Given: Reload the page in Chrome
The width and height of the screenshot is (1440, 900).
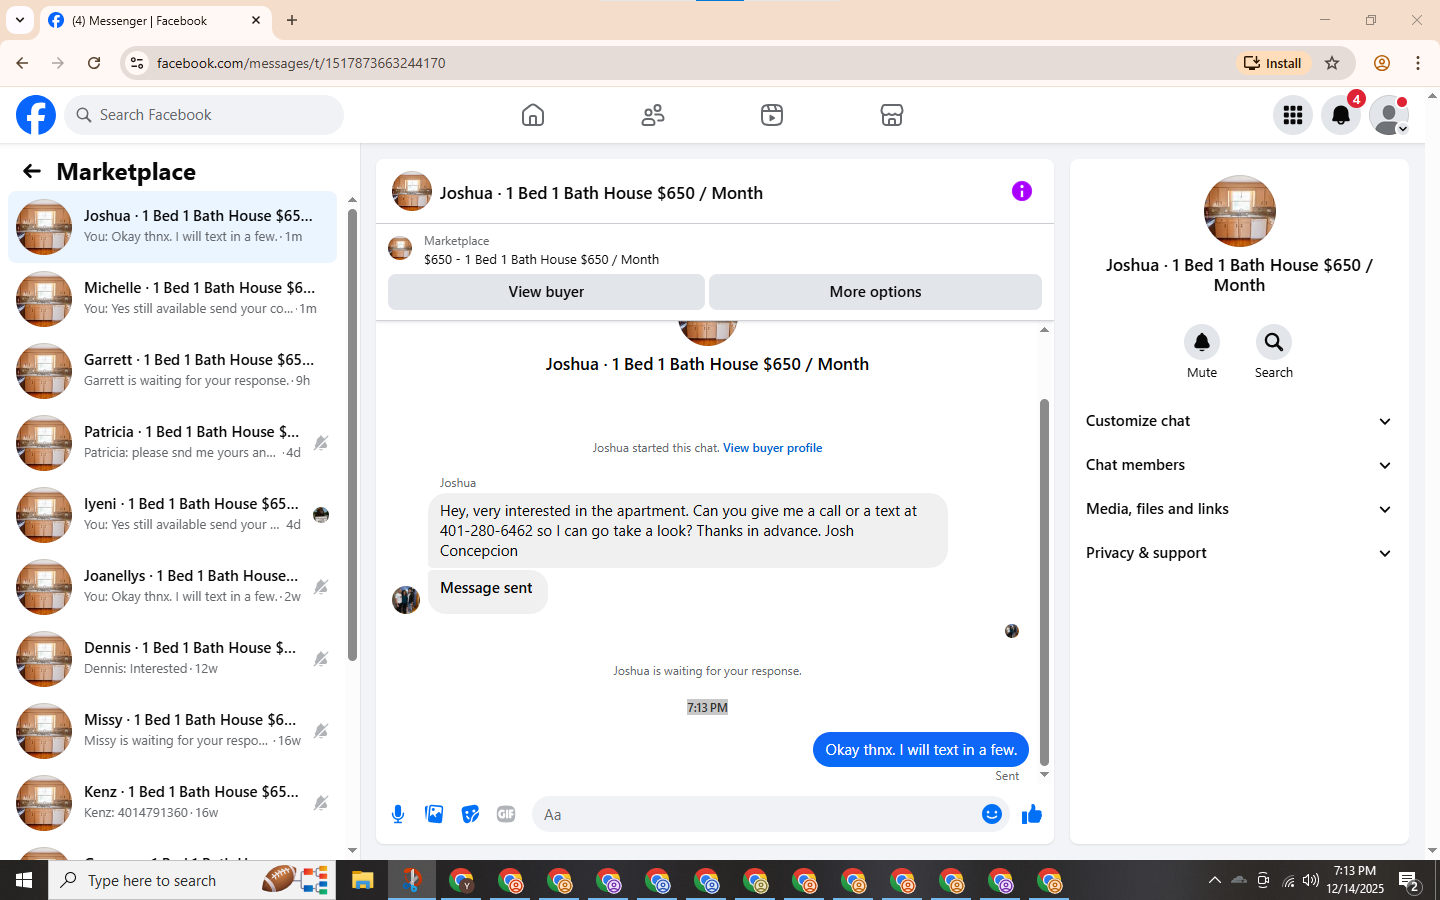Looking at the screenshot, I should tap(94, 63).
